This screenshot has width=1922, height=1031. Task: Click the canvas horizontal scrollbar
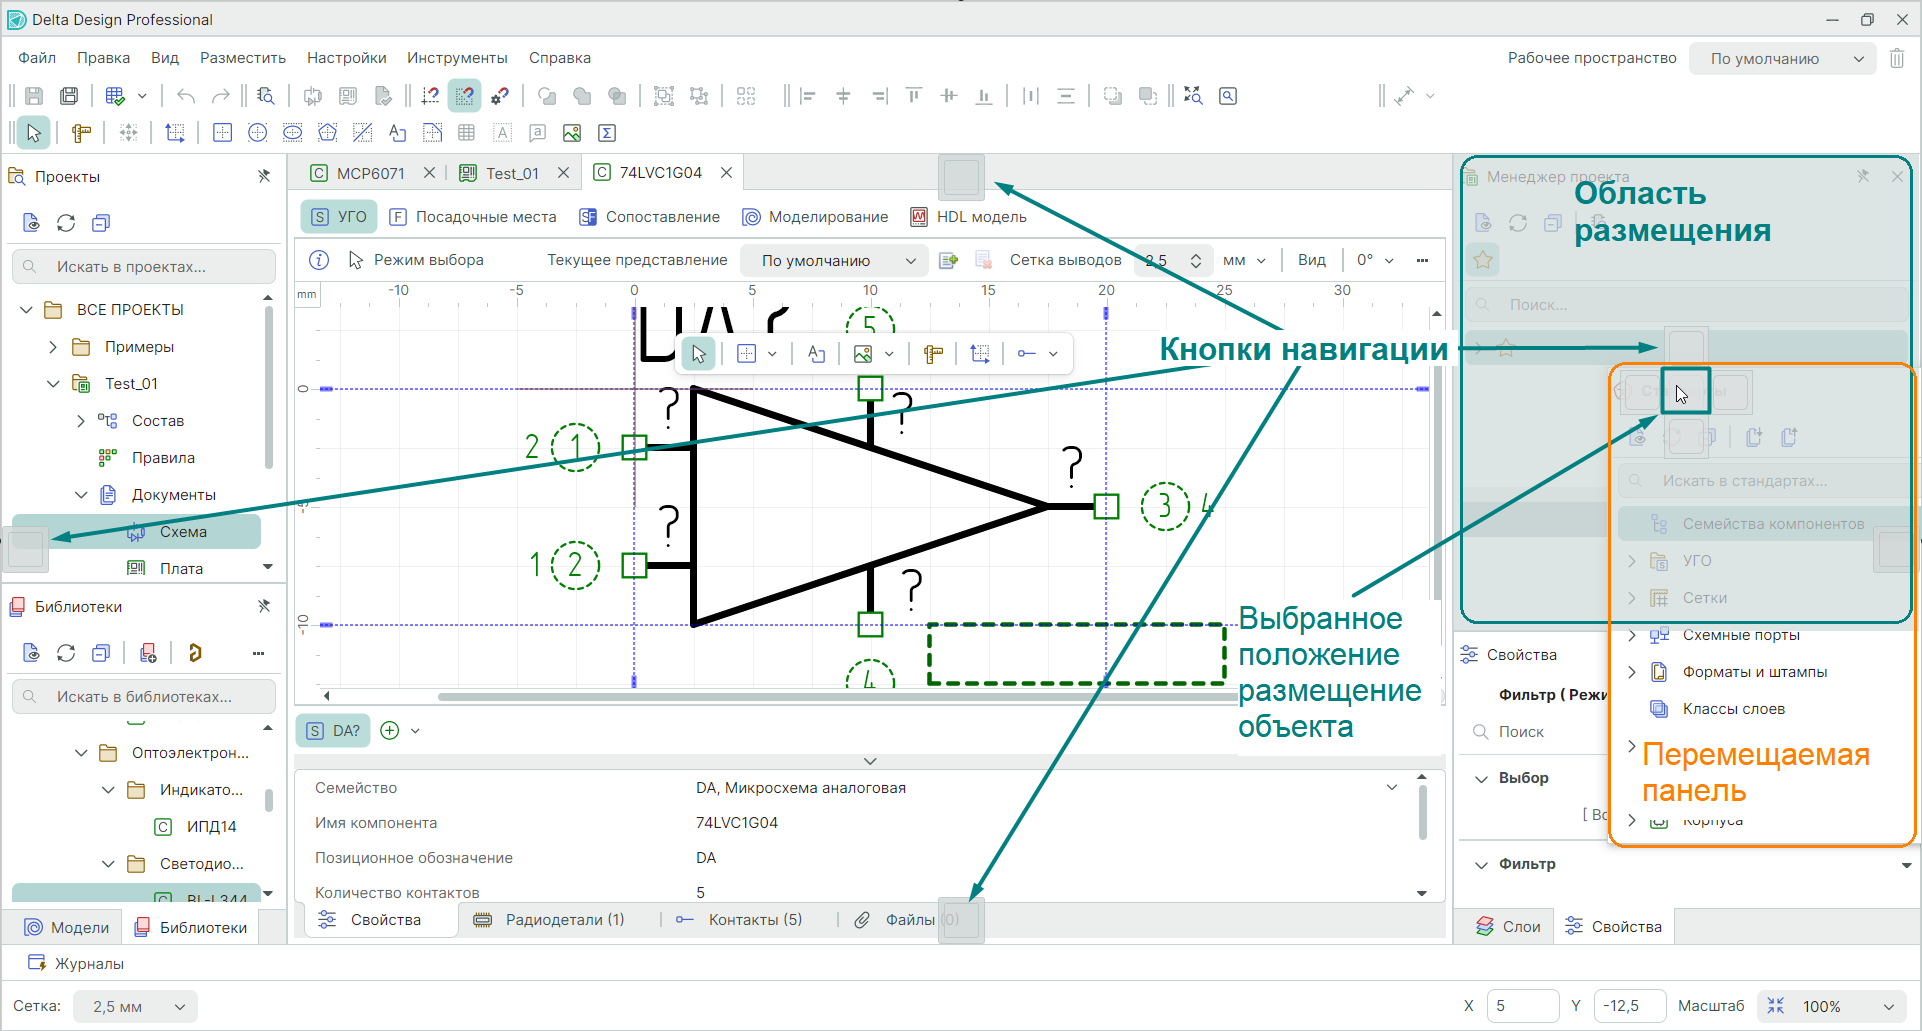click(800, 696)
